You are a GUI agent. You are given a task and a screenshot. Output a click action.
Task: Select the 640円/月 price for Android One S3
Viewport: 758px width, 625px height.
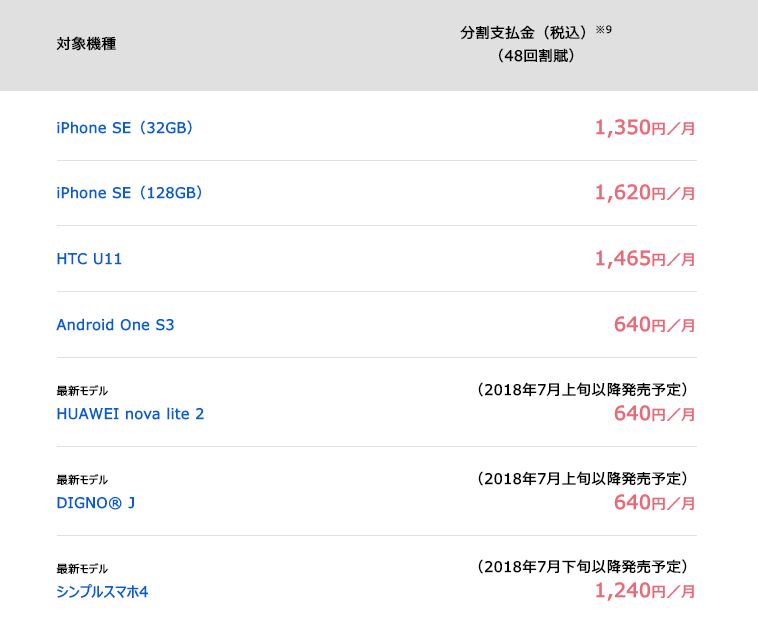pyautogui.click(x=655, y=324)
